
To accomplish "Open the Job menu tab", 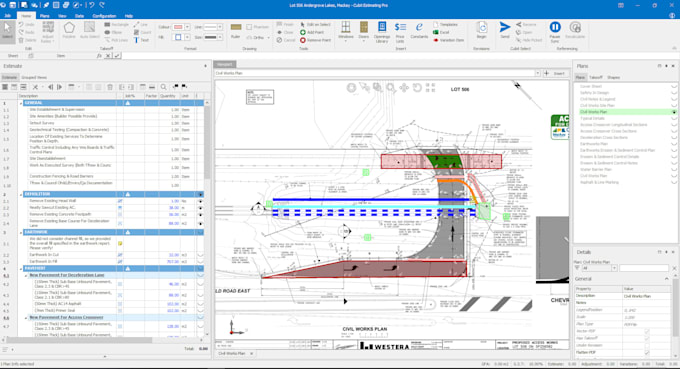I will 7,16.
